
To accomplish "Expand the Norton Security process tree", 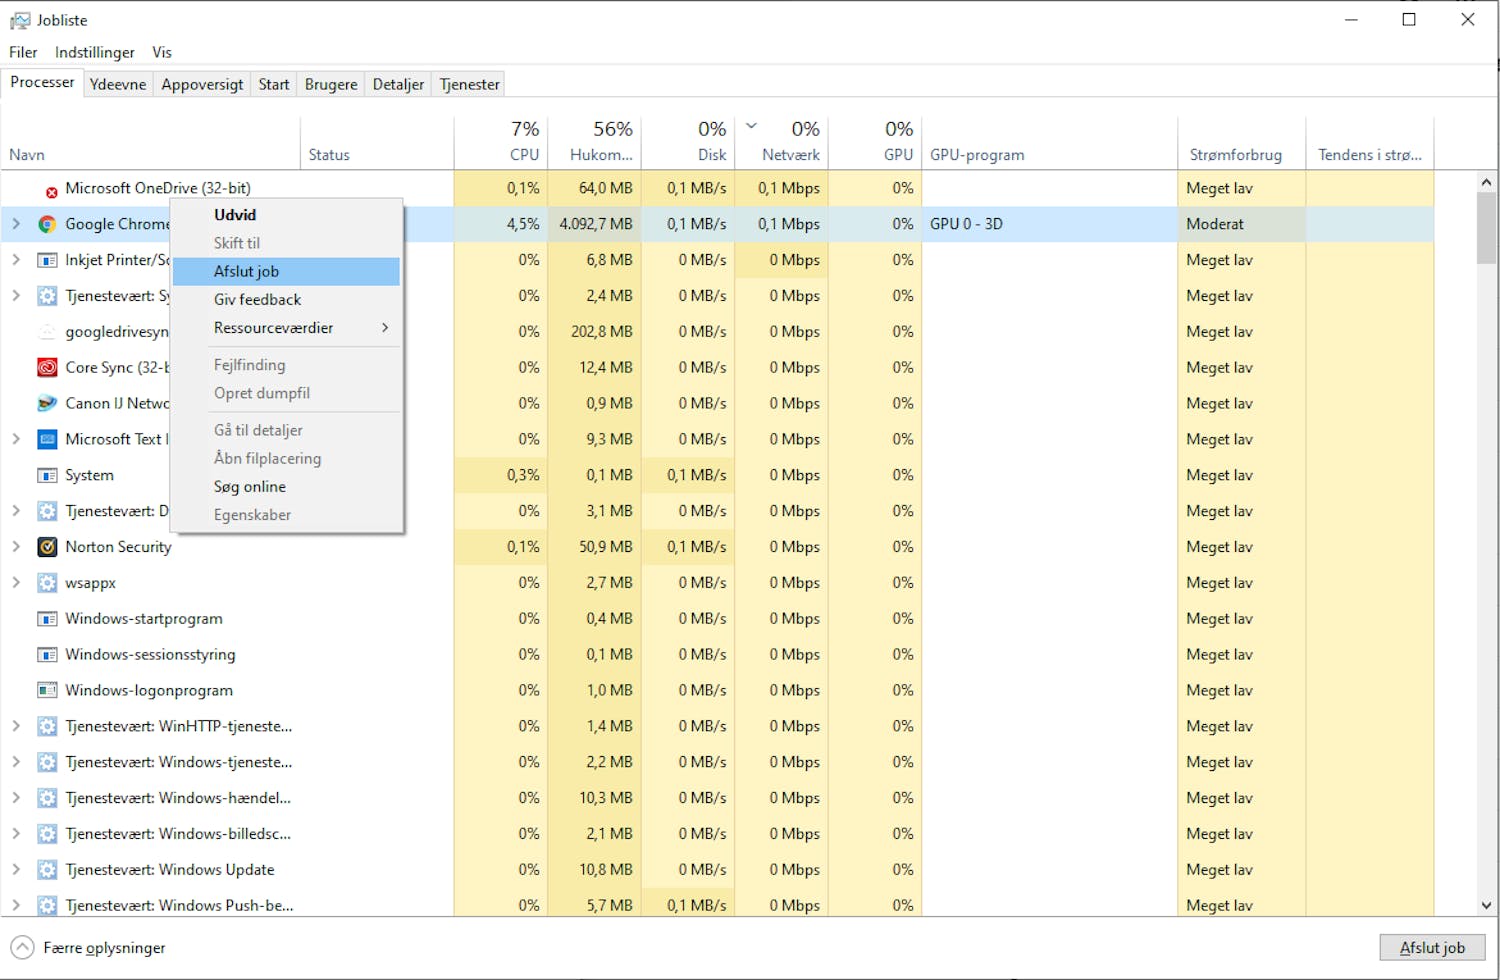I will point(16,547).
